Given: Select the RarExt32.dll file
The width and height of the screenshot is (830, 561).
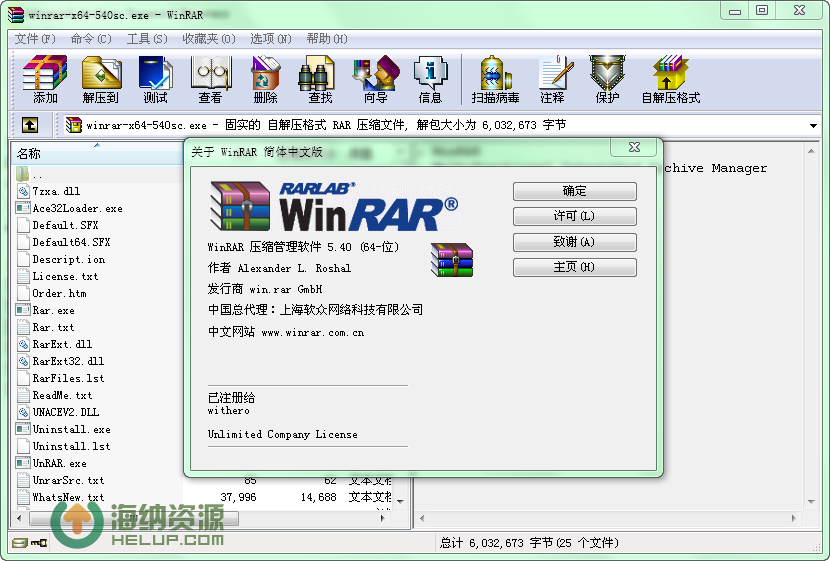Looking at the screenshot, I should 68,361.
